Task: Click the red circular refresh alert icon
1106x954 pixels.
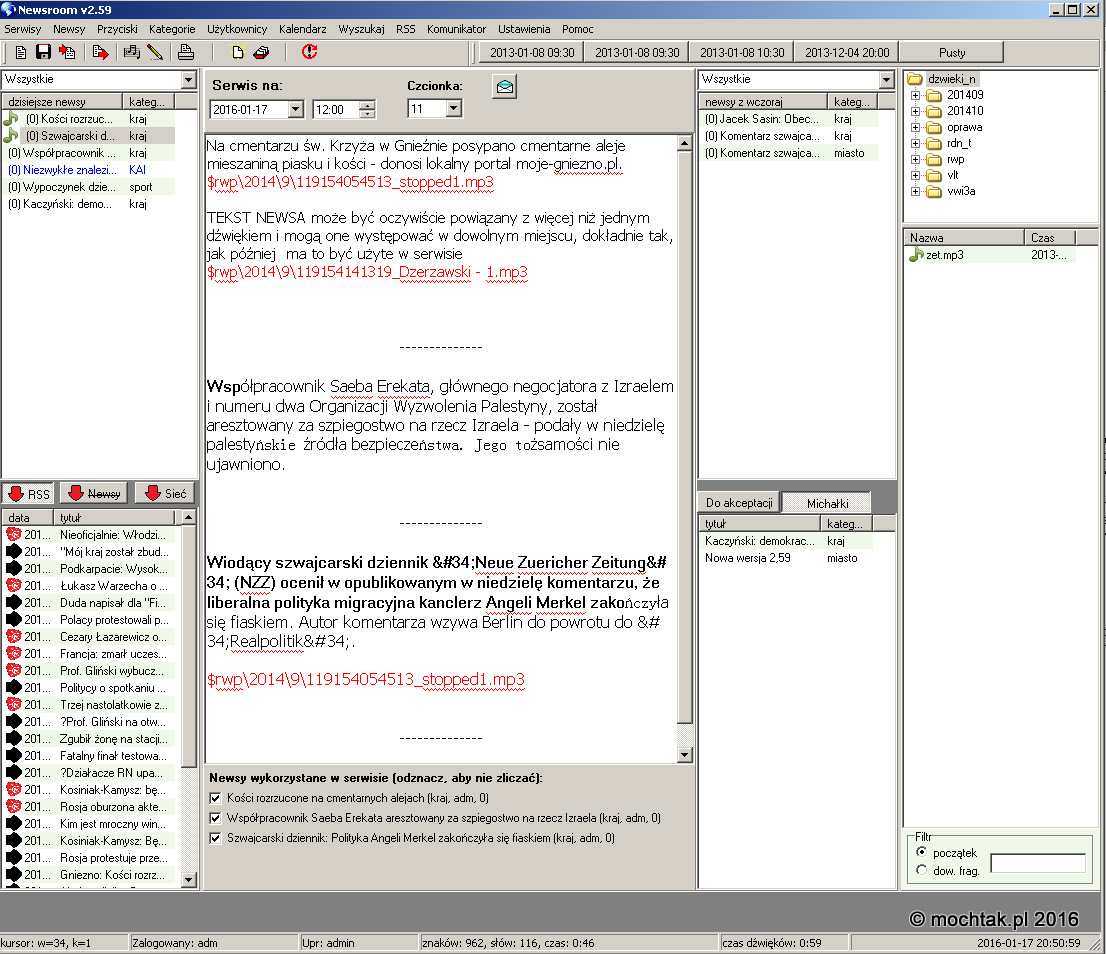Action: coord(309,52)
